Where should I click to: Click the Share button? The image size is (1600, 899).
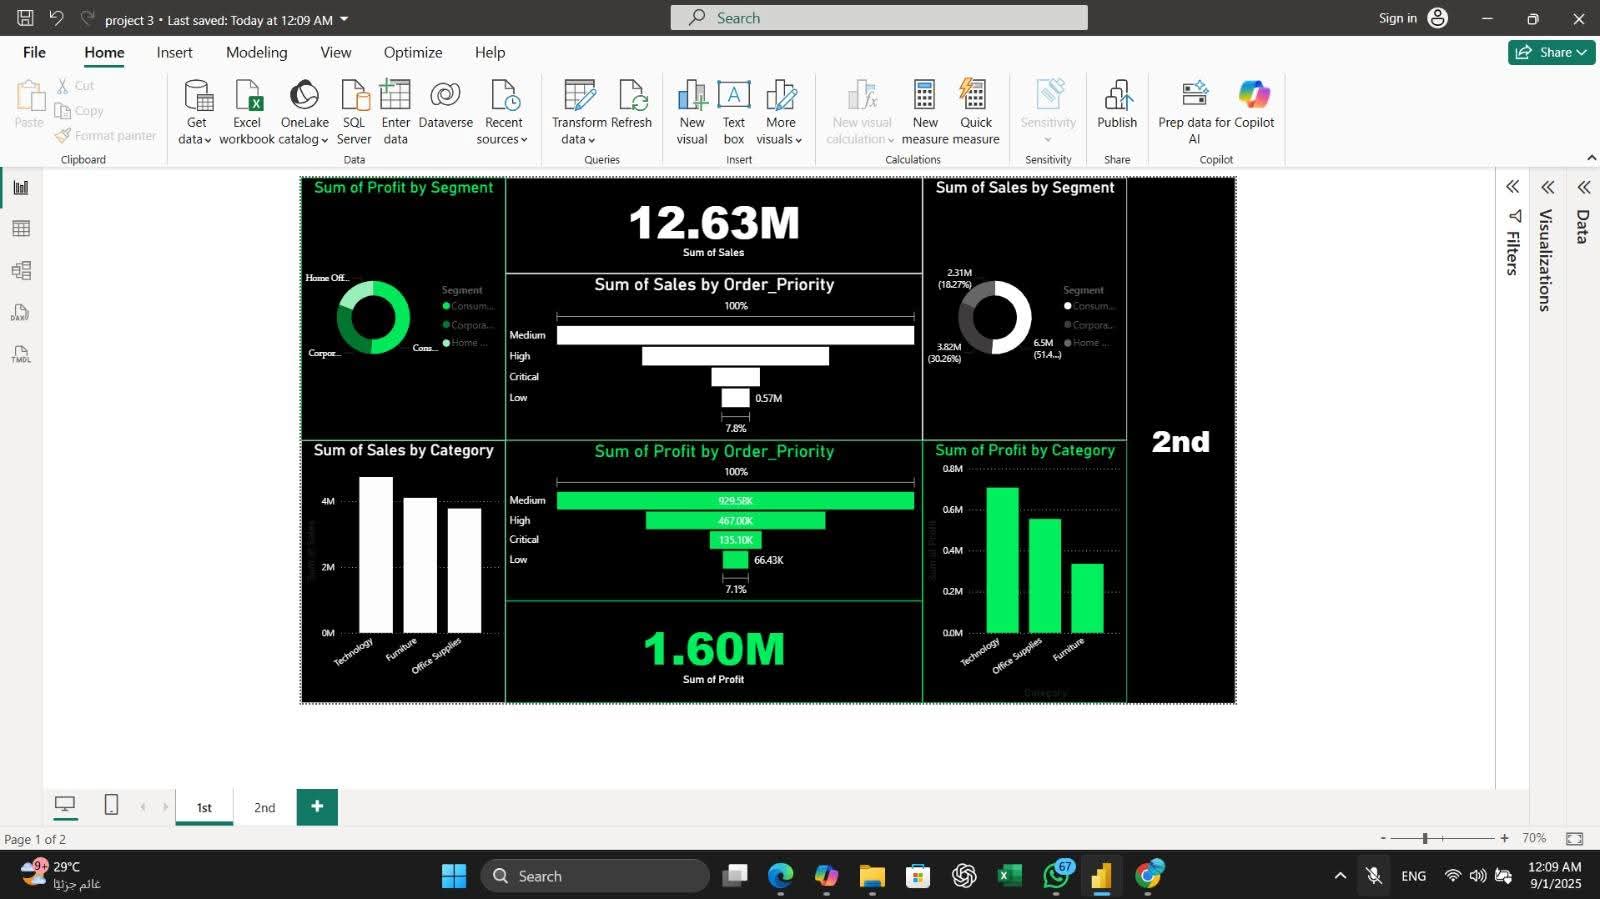coord(1551,52)
